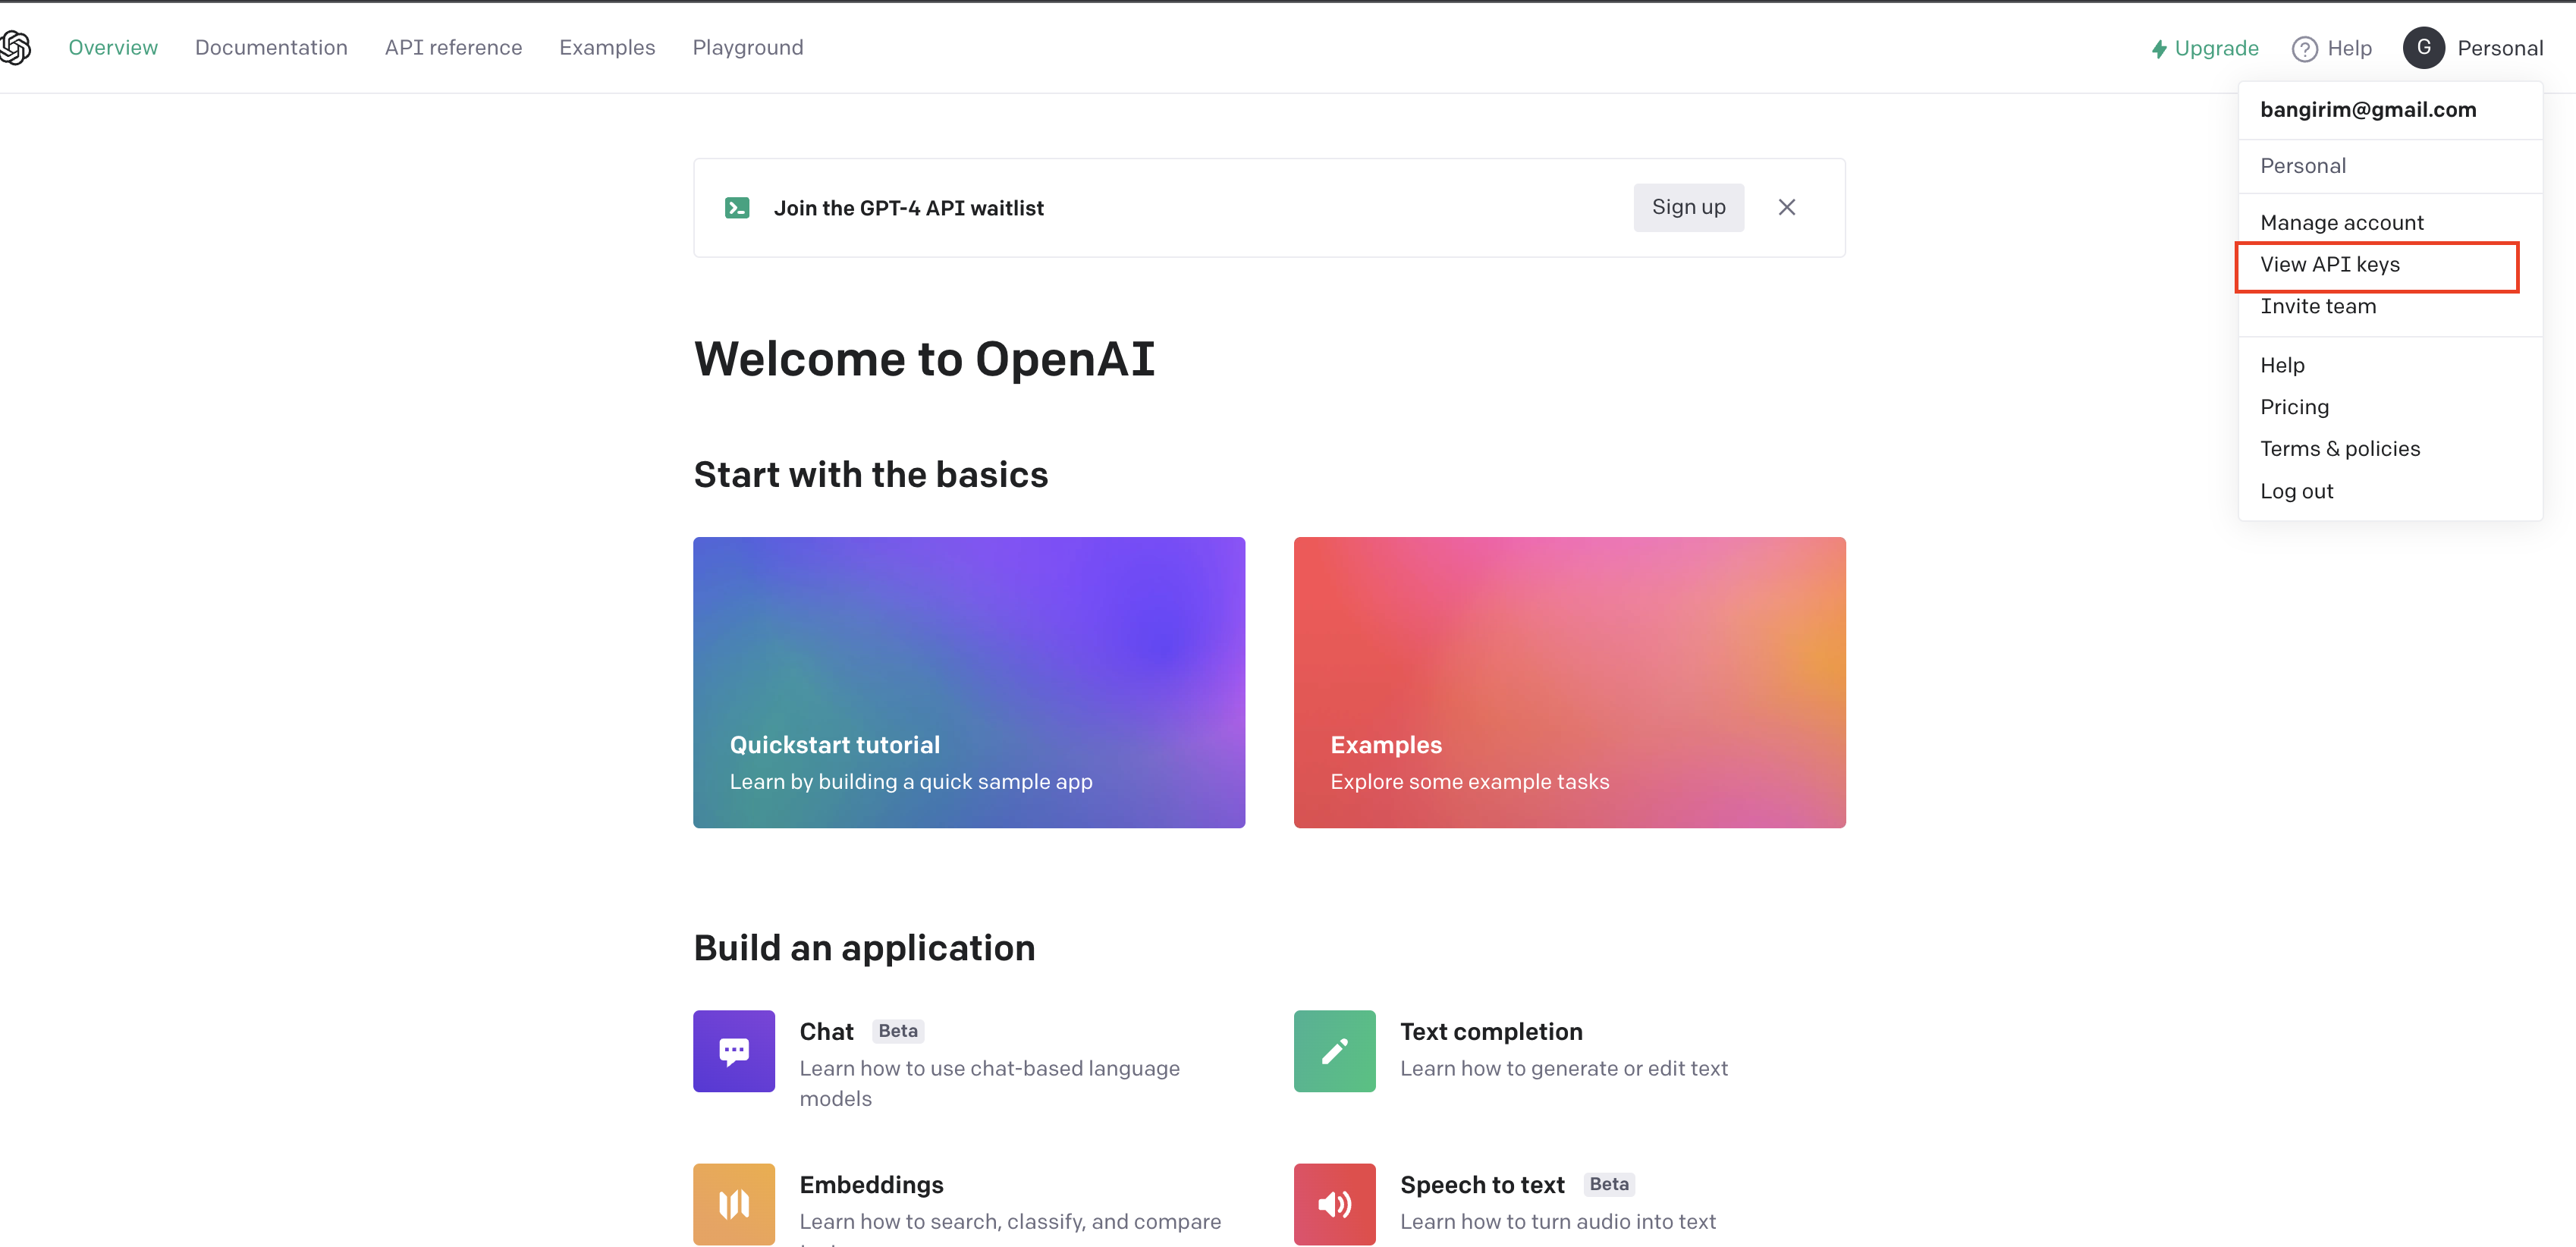The width and height of the screenshot is (2576, 1247).
Task: Click the Embeddings title
Action: 871,1184
